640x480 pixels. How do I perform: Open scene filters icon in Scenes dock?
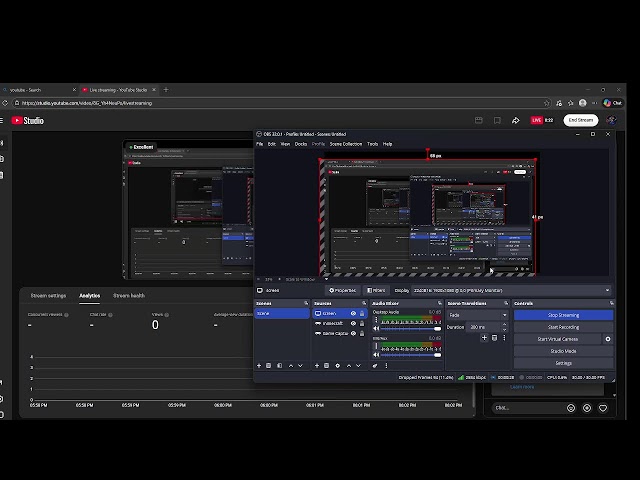pos(280,366)
